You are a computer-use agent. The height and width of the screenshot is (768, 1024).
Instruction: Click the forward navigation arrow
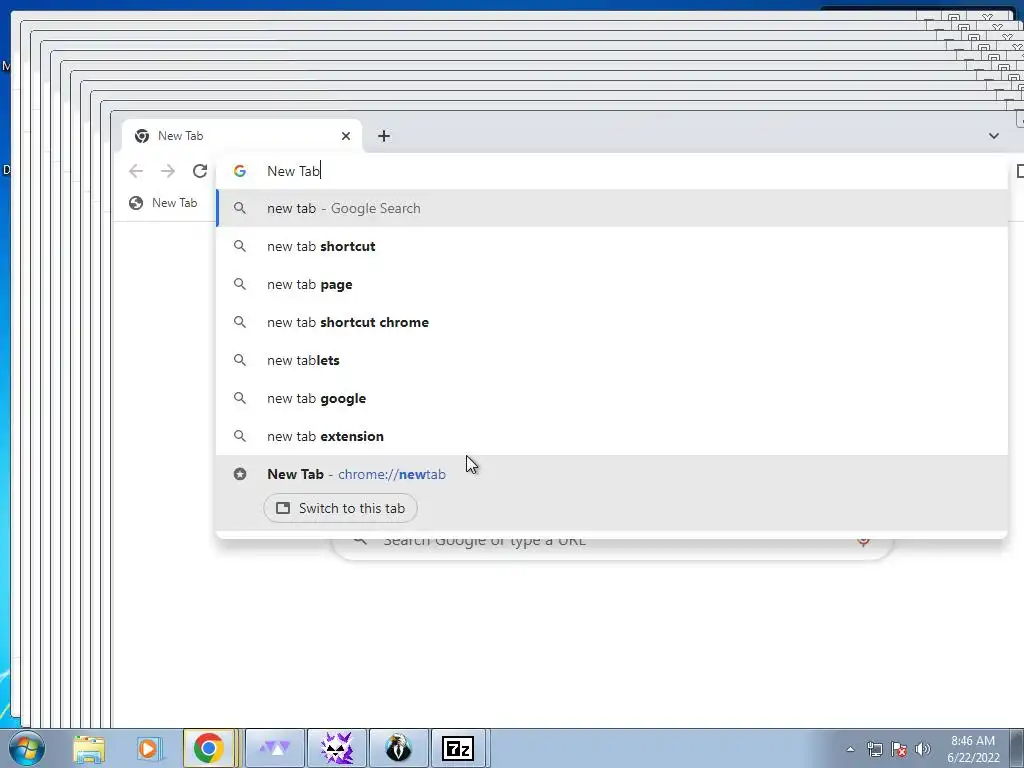point(168,171)
